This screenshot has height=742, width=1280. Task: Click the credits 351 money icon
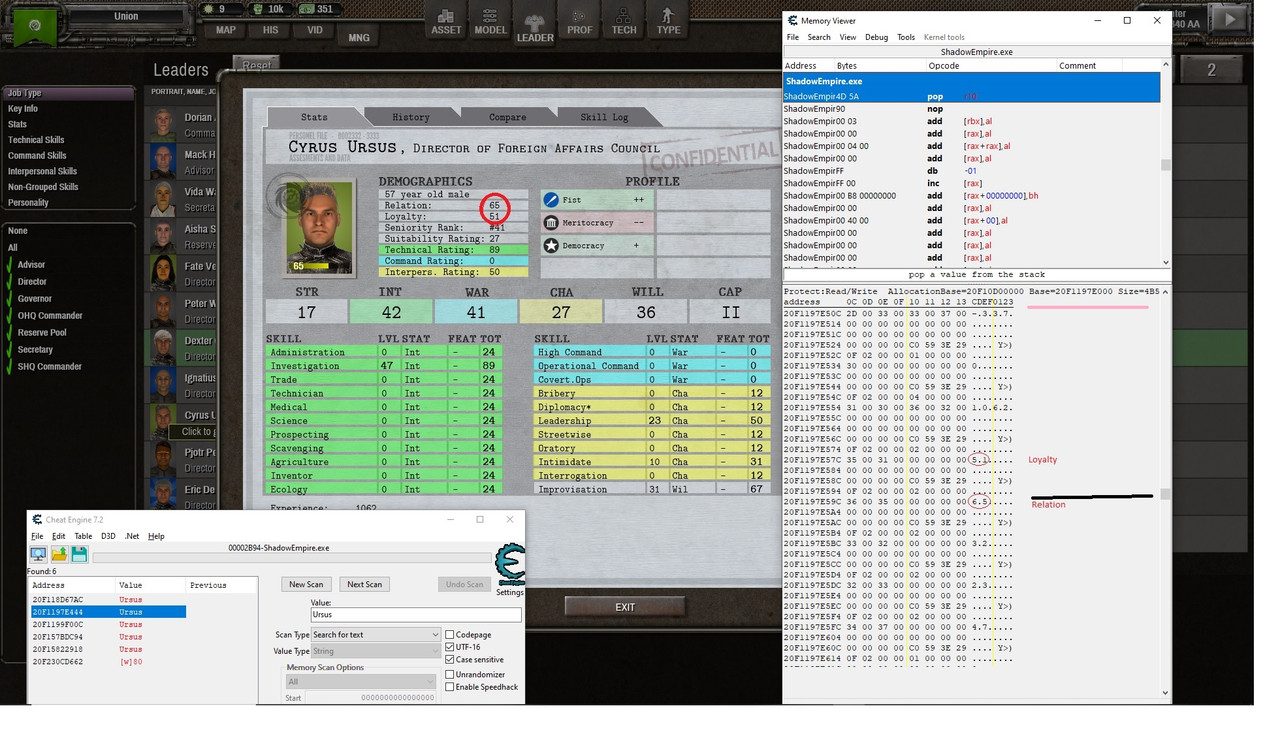[x=305, y=9]
